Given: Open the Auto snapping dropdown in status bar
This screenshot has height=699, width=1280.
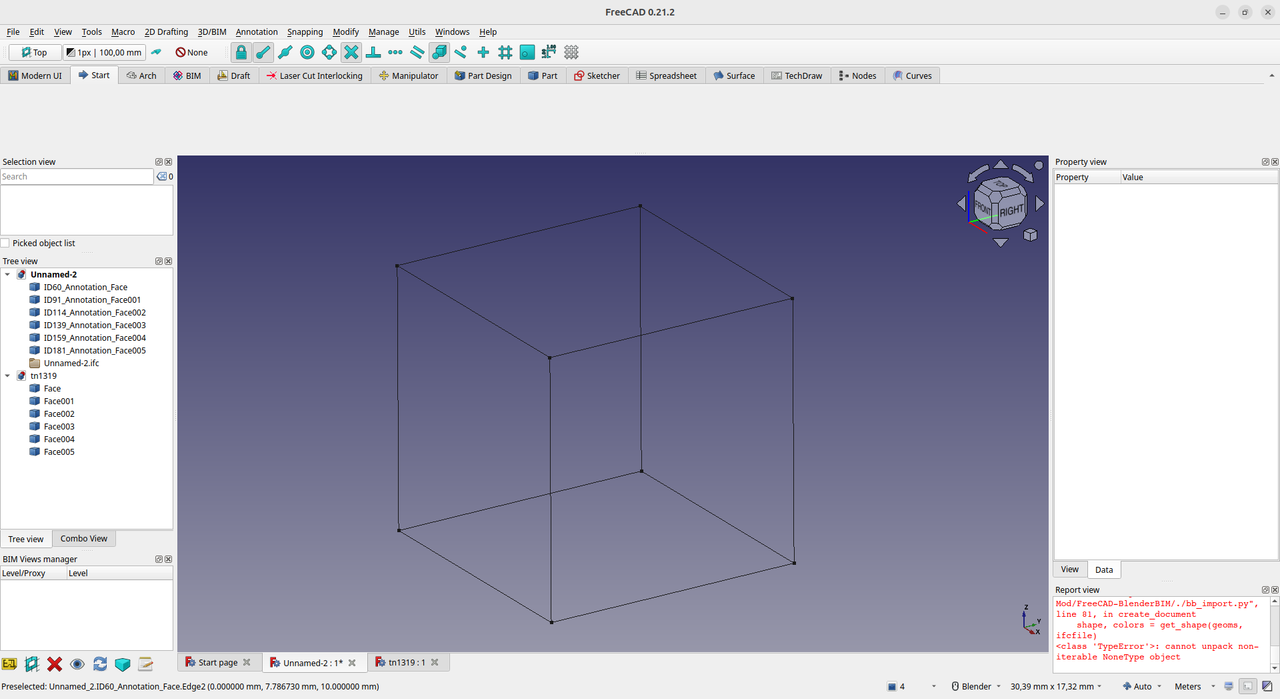Looking at the screenshot, I should click(x=1142, y=686).
